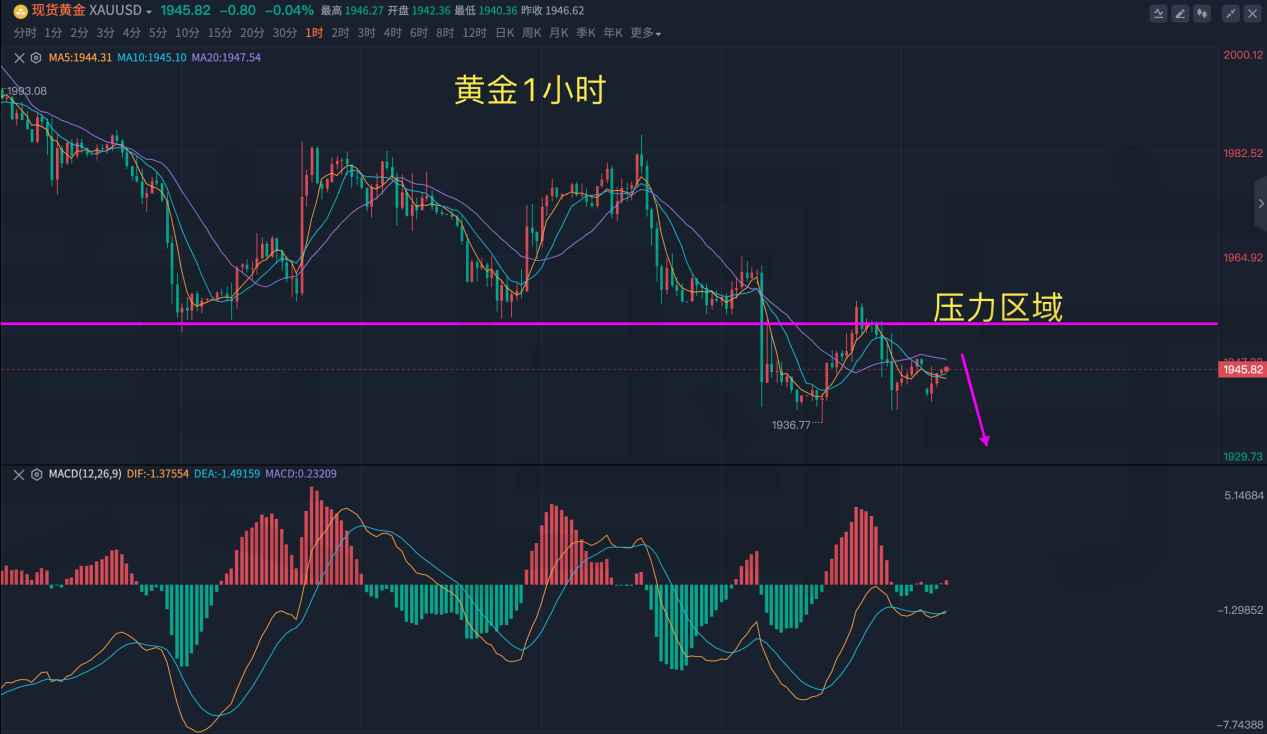Expand the XAUUSD symbol dropdown

pyautogui.click(x=149, y=12)
